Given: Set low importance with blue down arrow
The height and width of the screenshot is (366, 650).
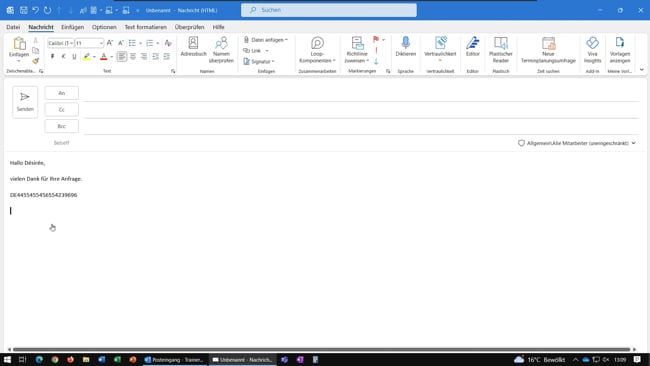Looking at the screenshot, I should (376, 61).
